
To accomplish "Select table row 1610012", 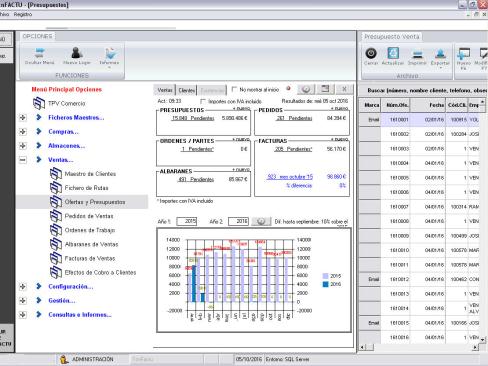I will 419,279.
